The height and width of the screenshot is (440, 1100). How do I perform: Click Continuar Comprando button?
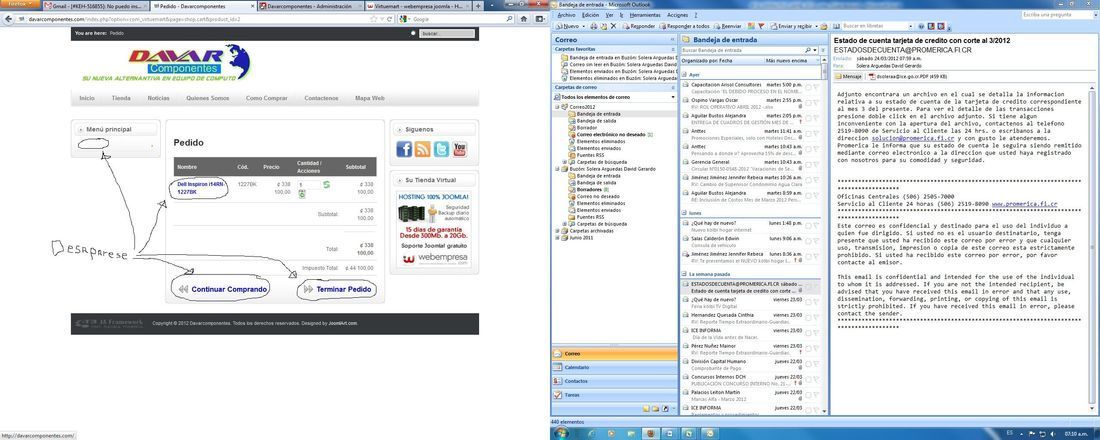pyautogui.click(x=222, y=289)
